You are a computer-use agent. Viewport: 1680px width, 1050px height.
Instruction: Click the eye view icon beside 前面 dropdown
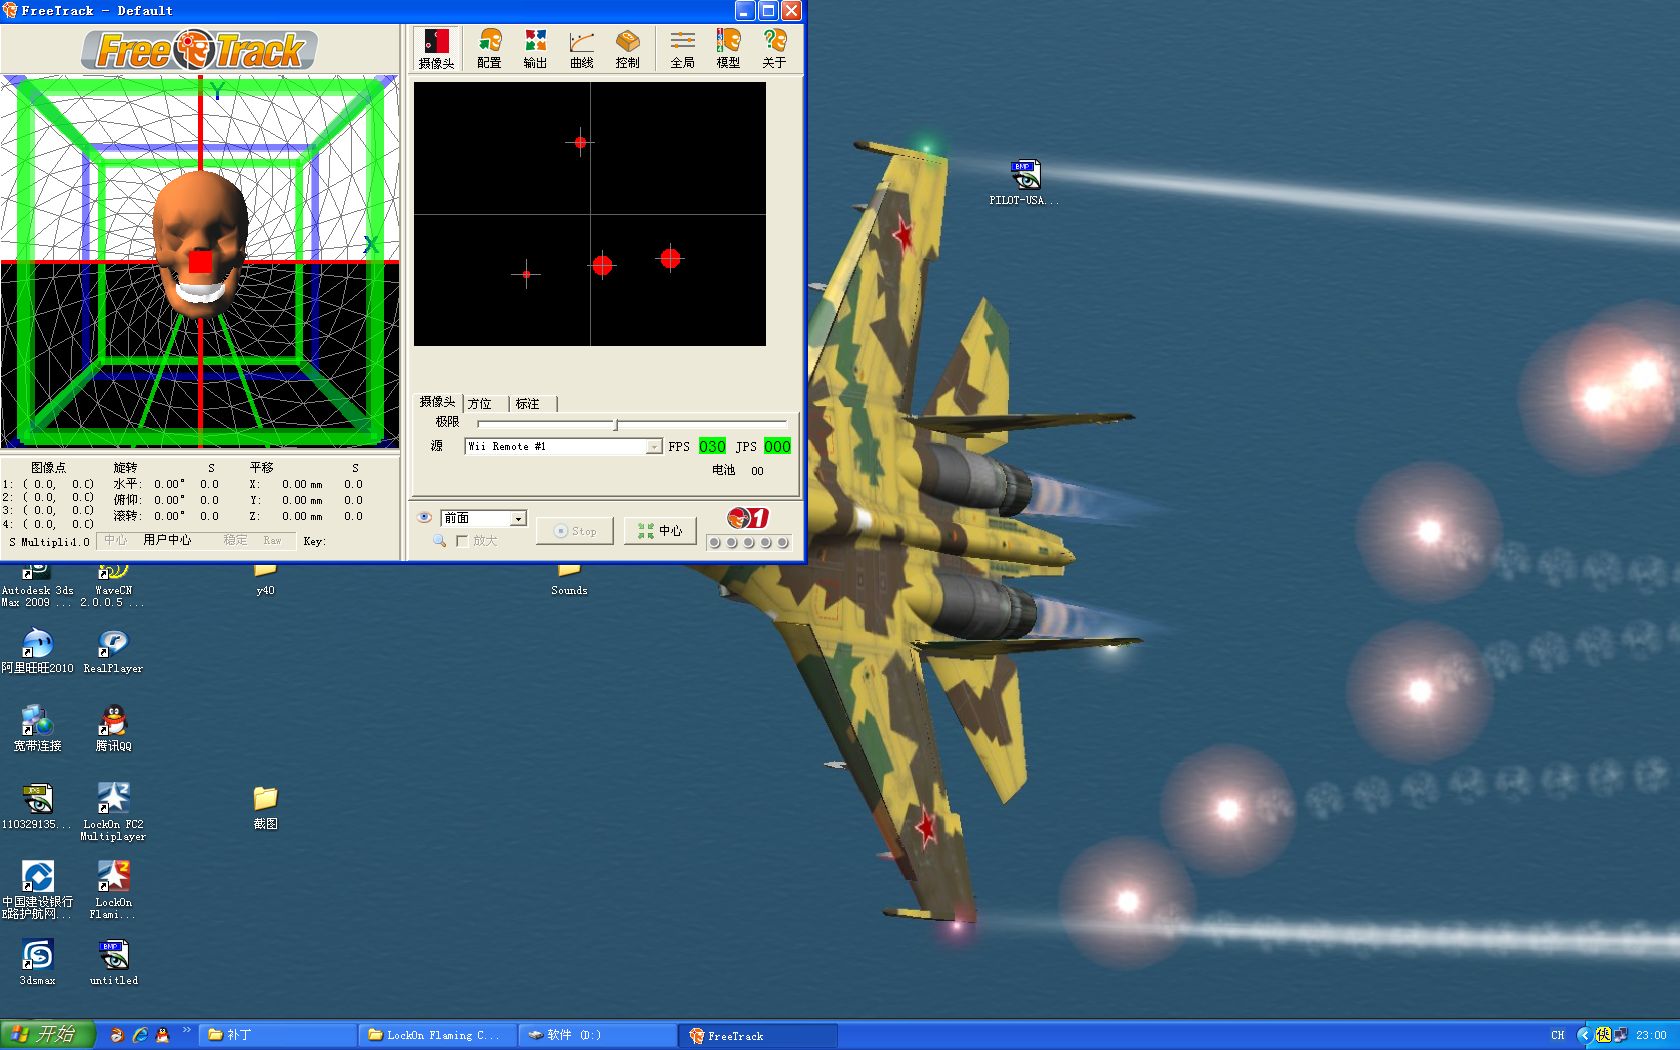(425, 518)
